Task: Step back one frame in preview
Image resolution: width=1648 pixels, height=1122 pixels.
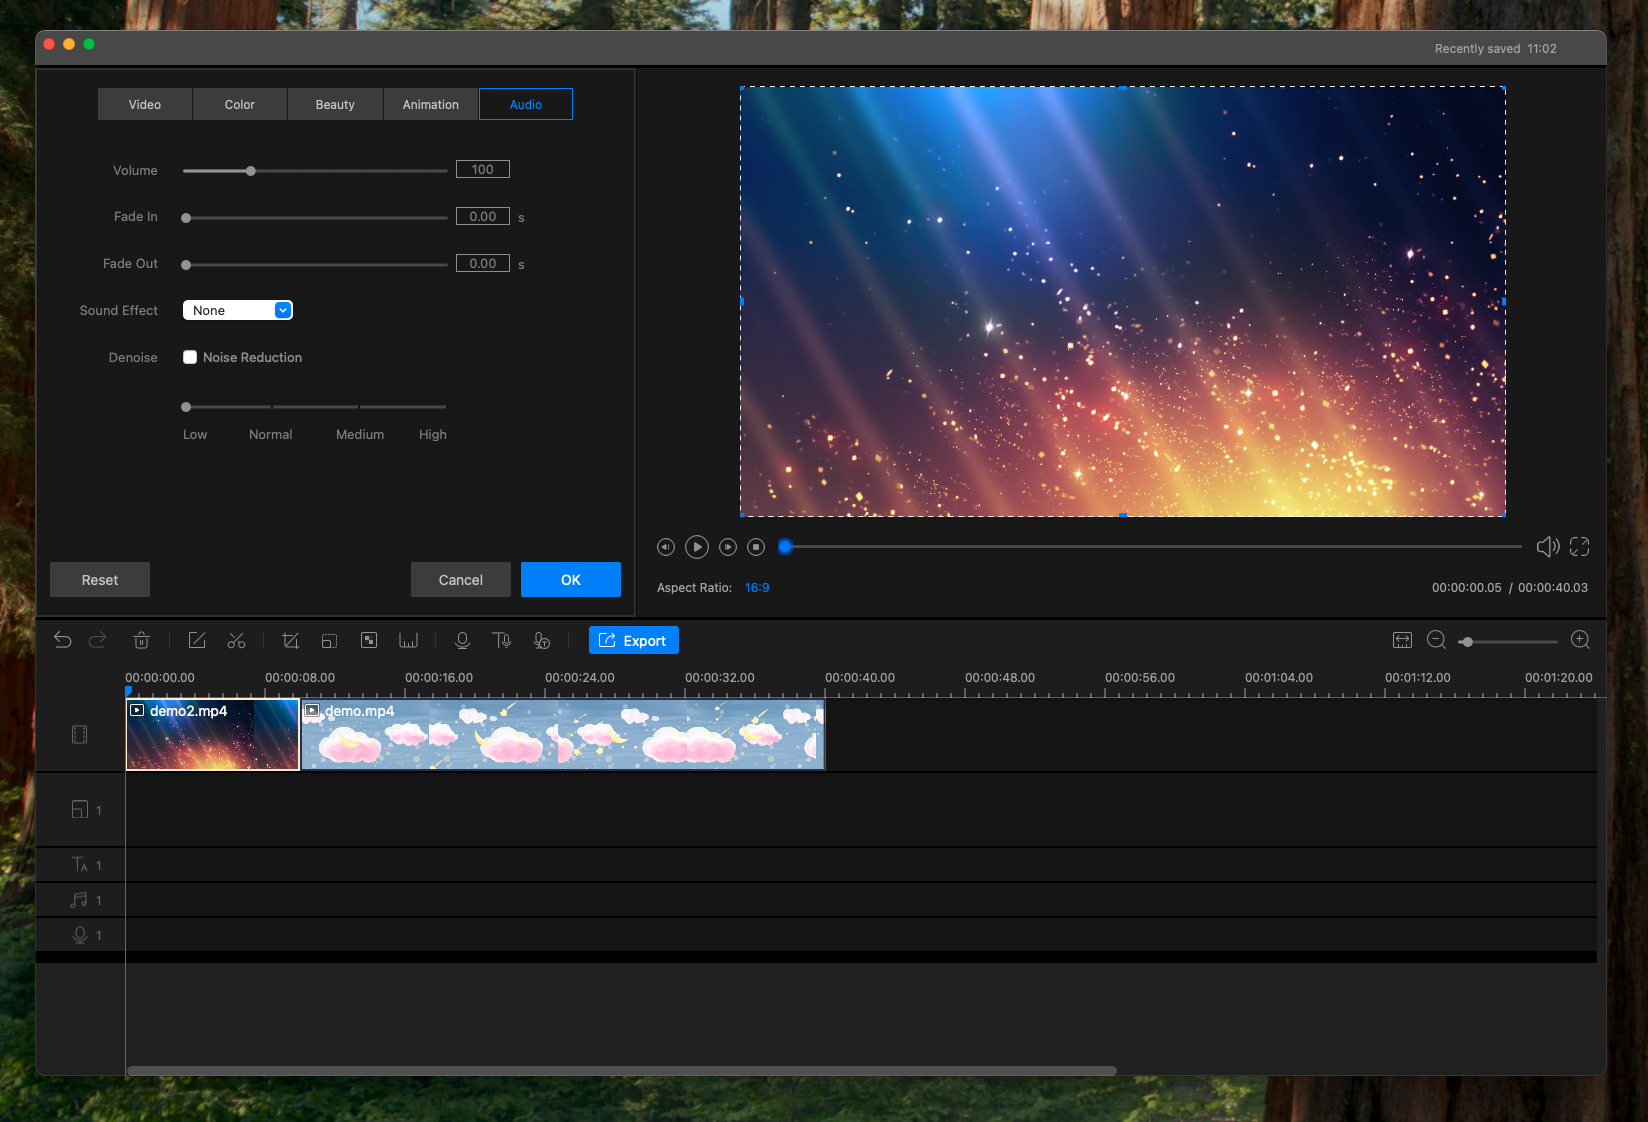Action: pyautogui.click(x=666, y=547)
